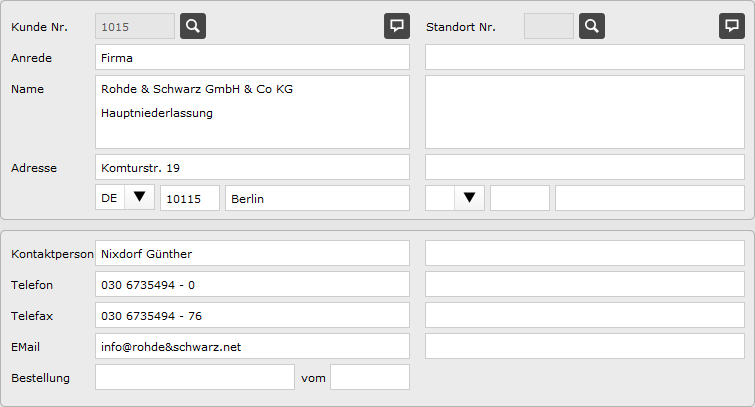
Task: Click the city field showing Berlin
Action: click(x=317, y=198)
